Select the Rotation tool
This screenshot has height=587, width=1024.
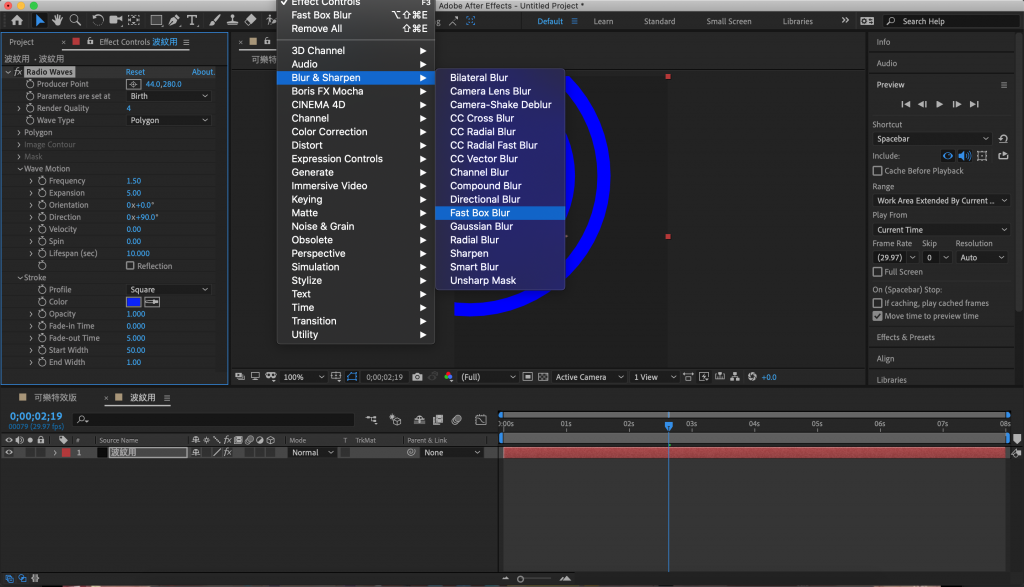click(x=98, y=20)
